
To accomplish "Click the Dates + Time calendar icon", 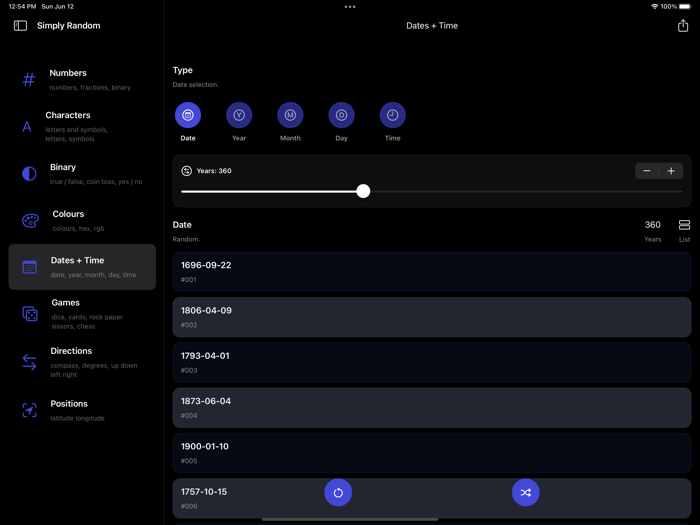I will [x=29, y=267].
